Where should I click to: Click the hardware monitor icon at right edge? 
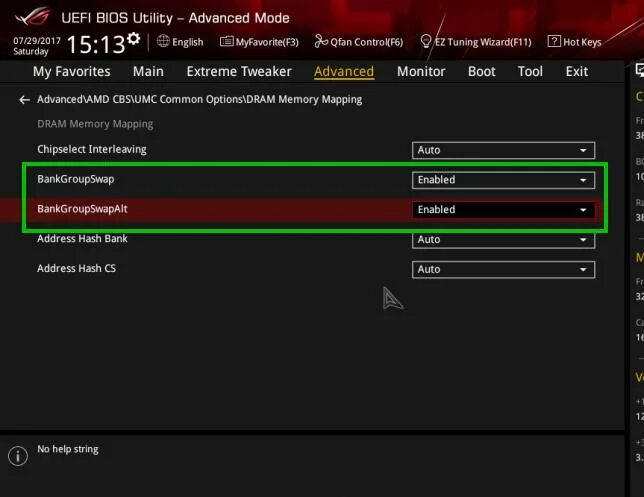(x=639, y=70)
